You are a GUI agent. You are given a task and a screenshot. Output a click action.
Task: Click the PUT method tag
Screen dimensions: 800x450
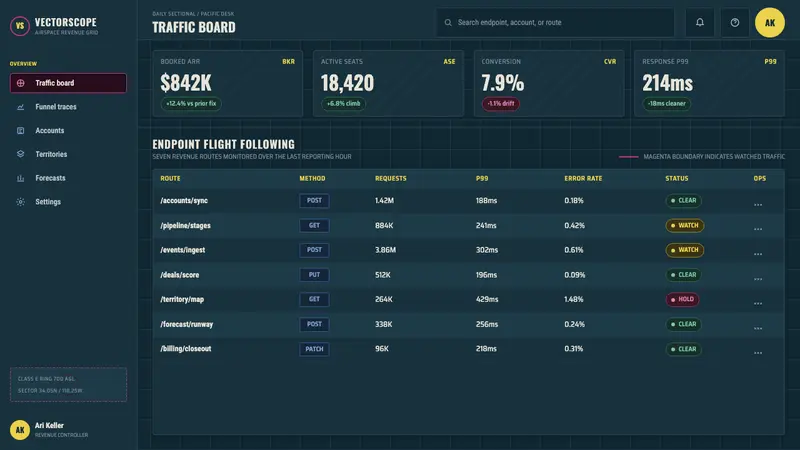pyautogui.click(x=314, y=275)
